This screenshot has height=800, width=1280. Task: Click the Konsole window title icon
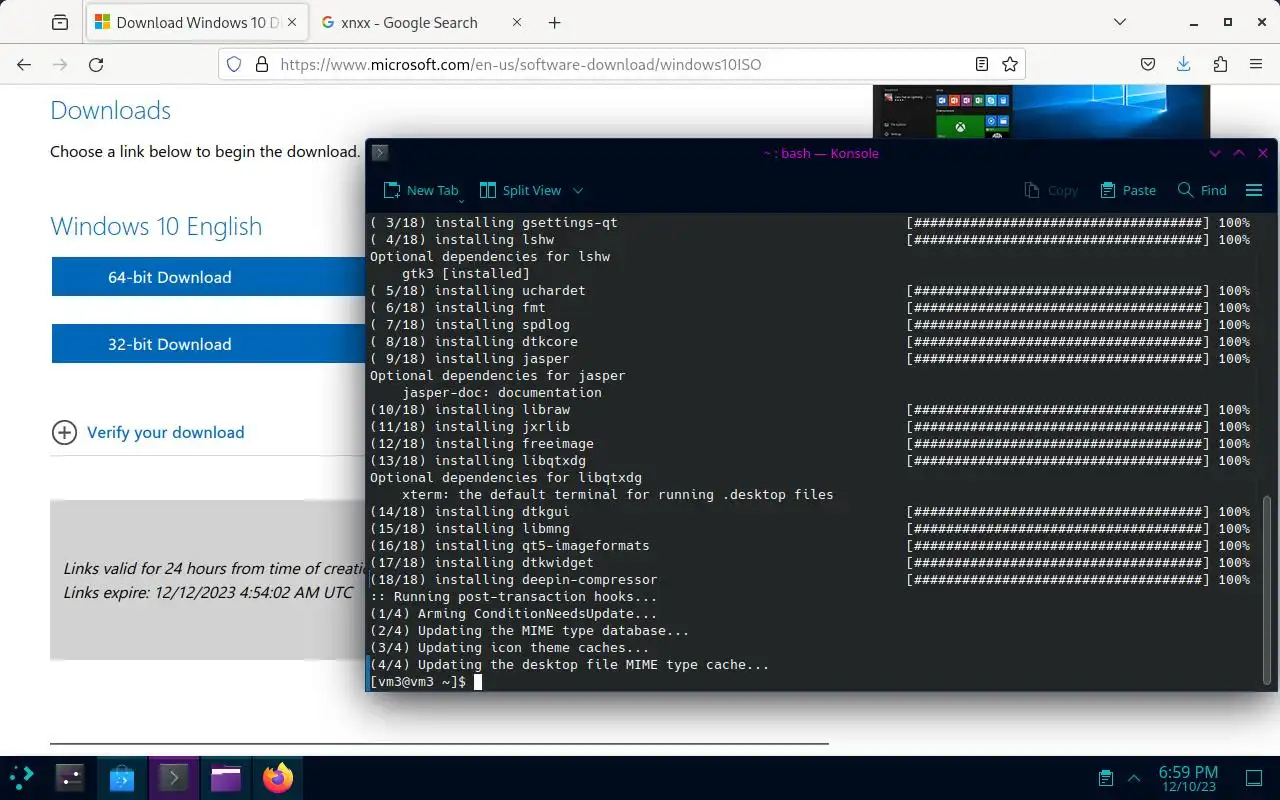(x=380, y=153)
